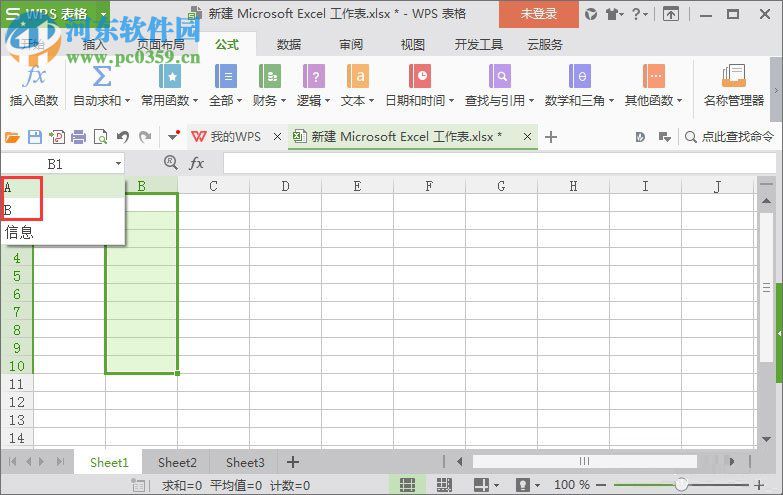Open the 云服务 (Cloud Services) ribbon tab
783x495 pixels.
[x=545, y=44]
